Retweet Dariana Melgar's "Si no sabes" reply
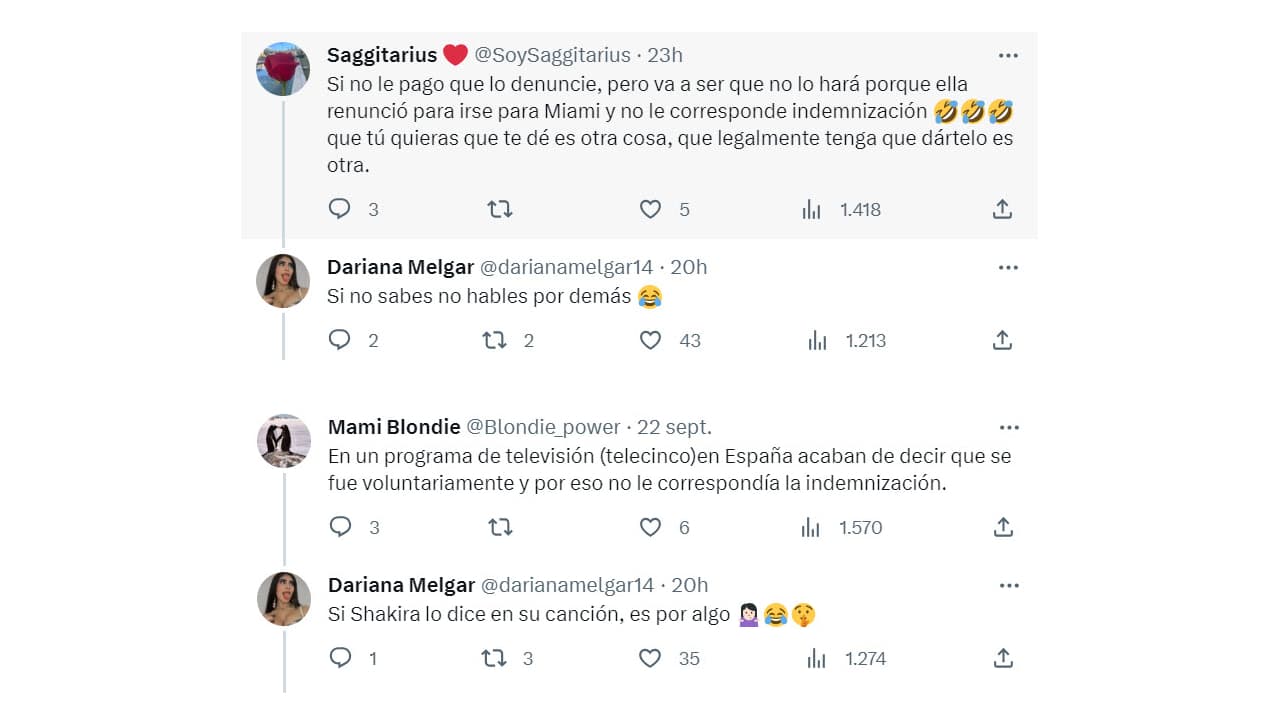Viewport: 1280px width, 720px height. click(x=495, y=340)
